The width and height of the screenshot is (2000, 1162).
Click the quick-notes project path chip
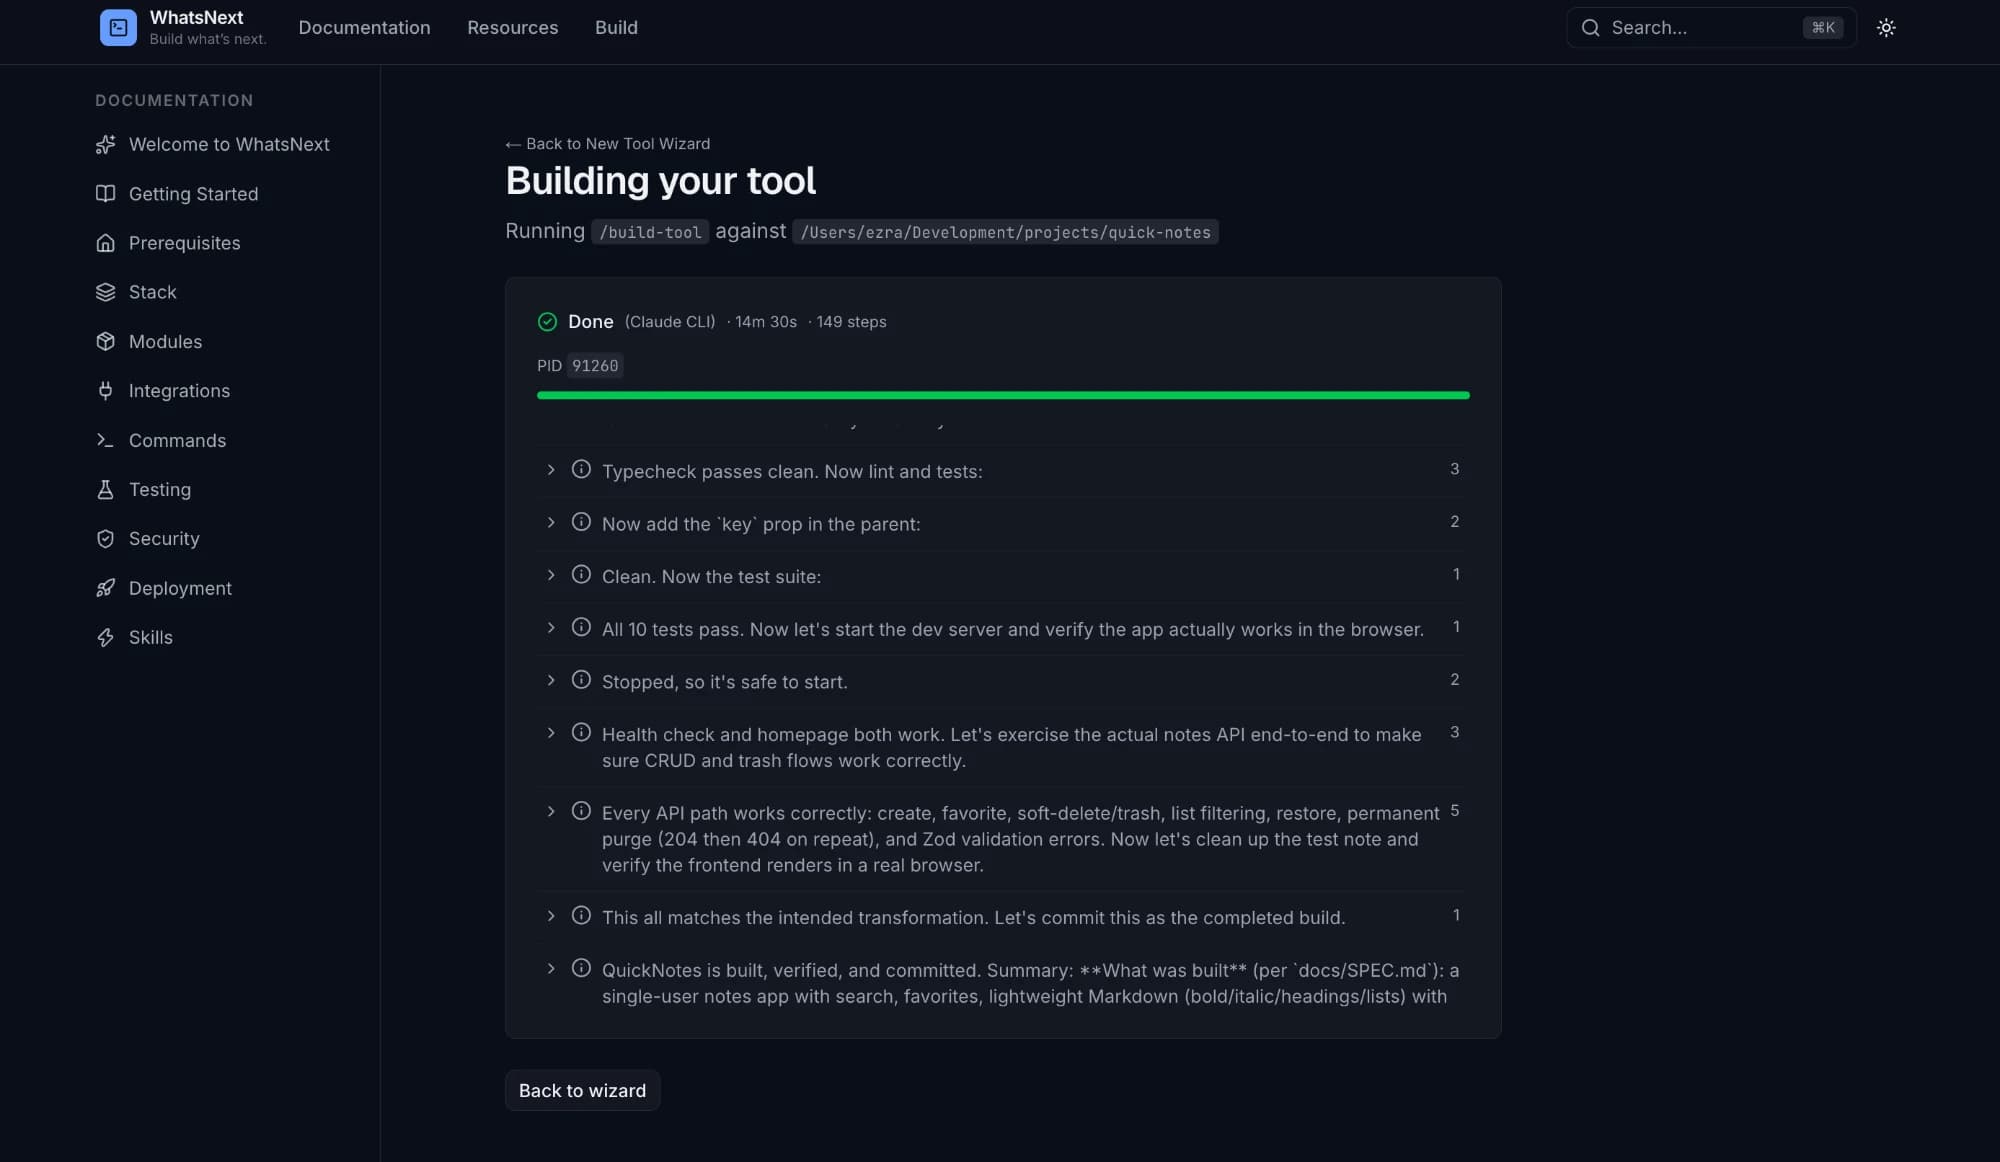1005,232
